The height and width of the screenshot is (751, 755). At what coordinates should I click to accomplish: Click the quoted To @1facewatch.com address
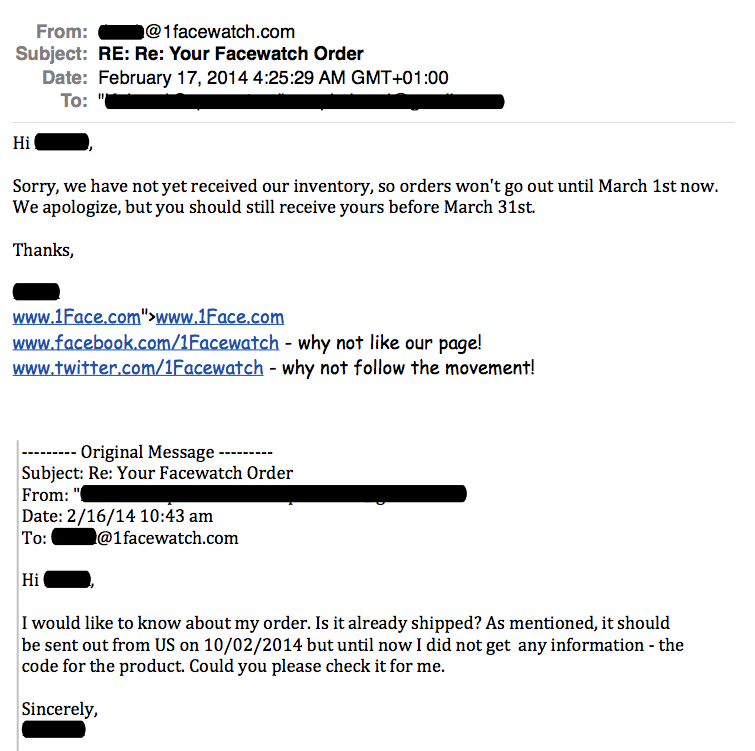click(x=145, y=538)
